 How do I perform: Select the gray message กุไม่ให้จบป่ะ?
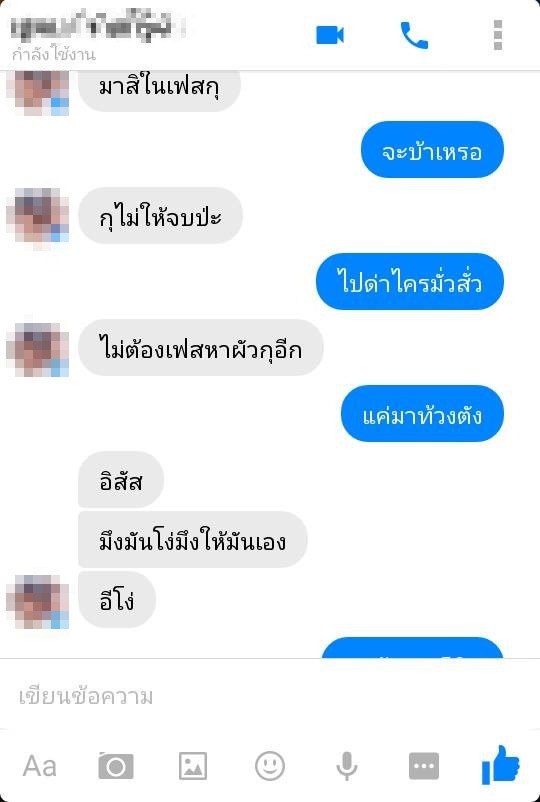[x=160, y=215]
